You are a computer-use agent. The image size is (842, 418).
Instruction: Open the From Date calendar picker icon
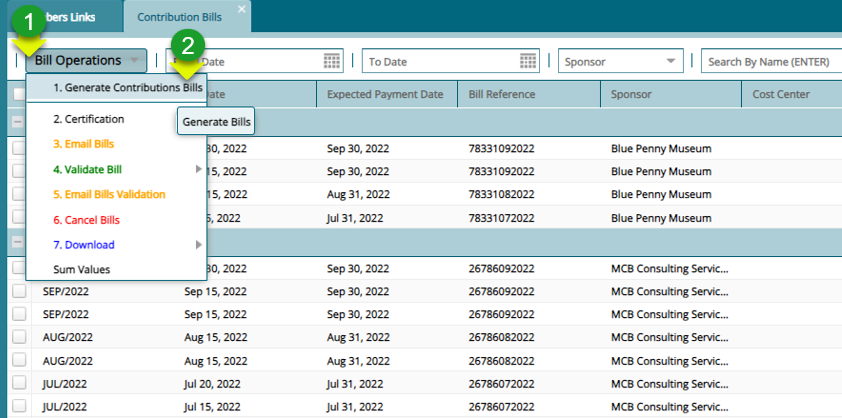pos(332,61)
